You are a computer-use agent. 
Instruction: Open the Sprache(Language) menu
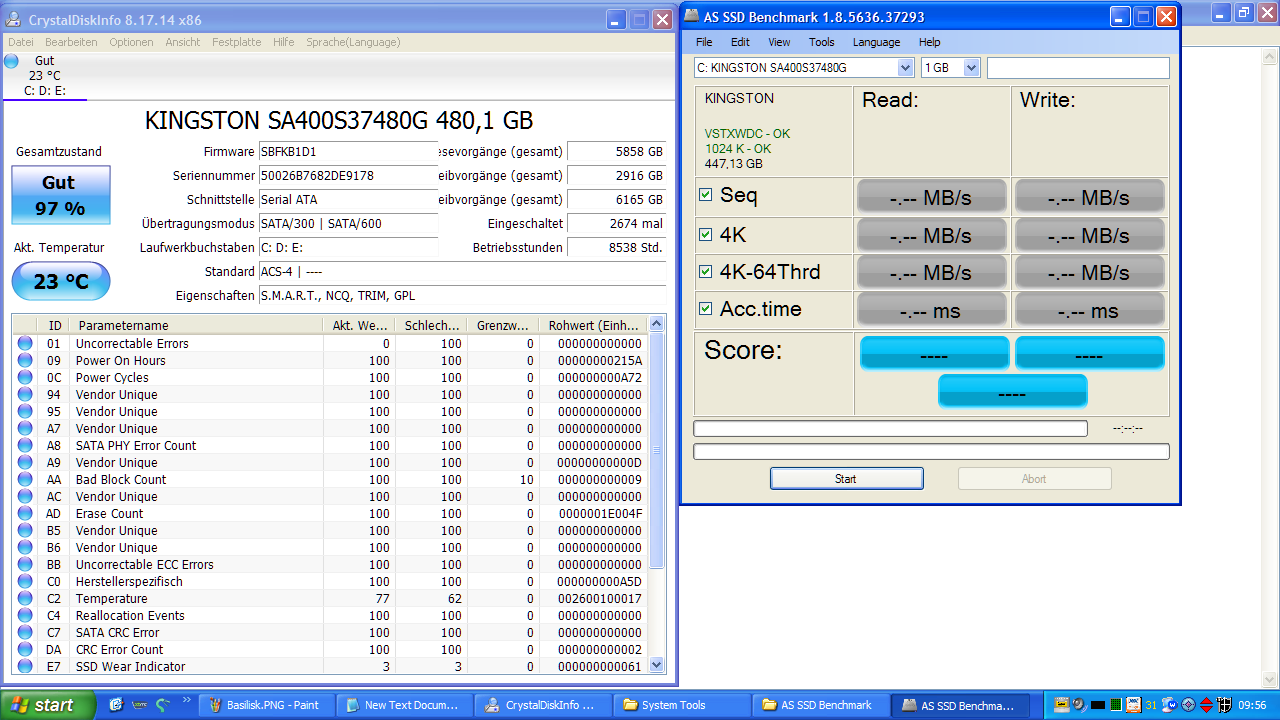pyautogui.click(x=353, y=42)
